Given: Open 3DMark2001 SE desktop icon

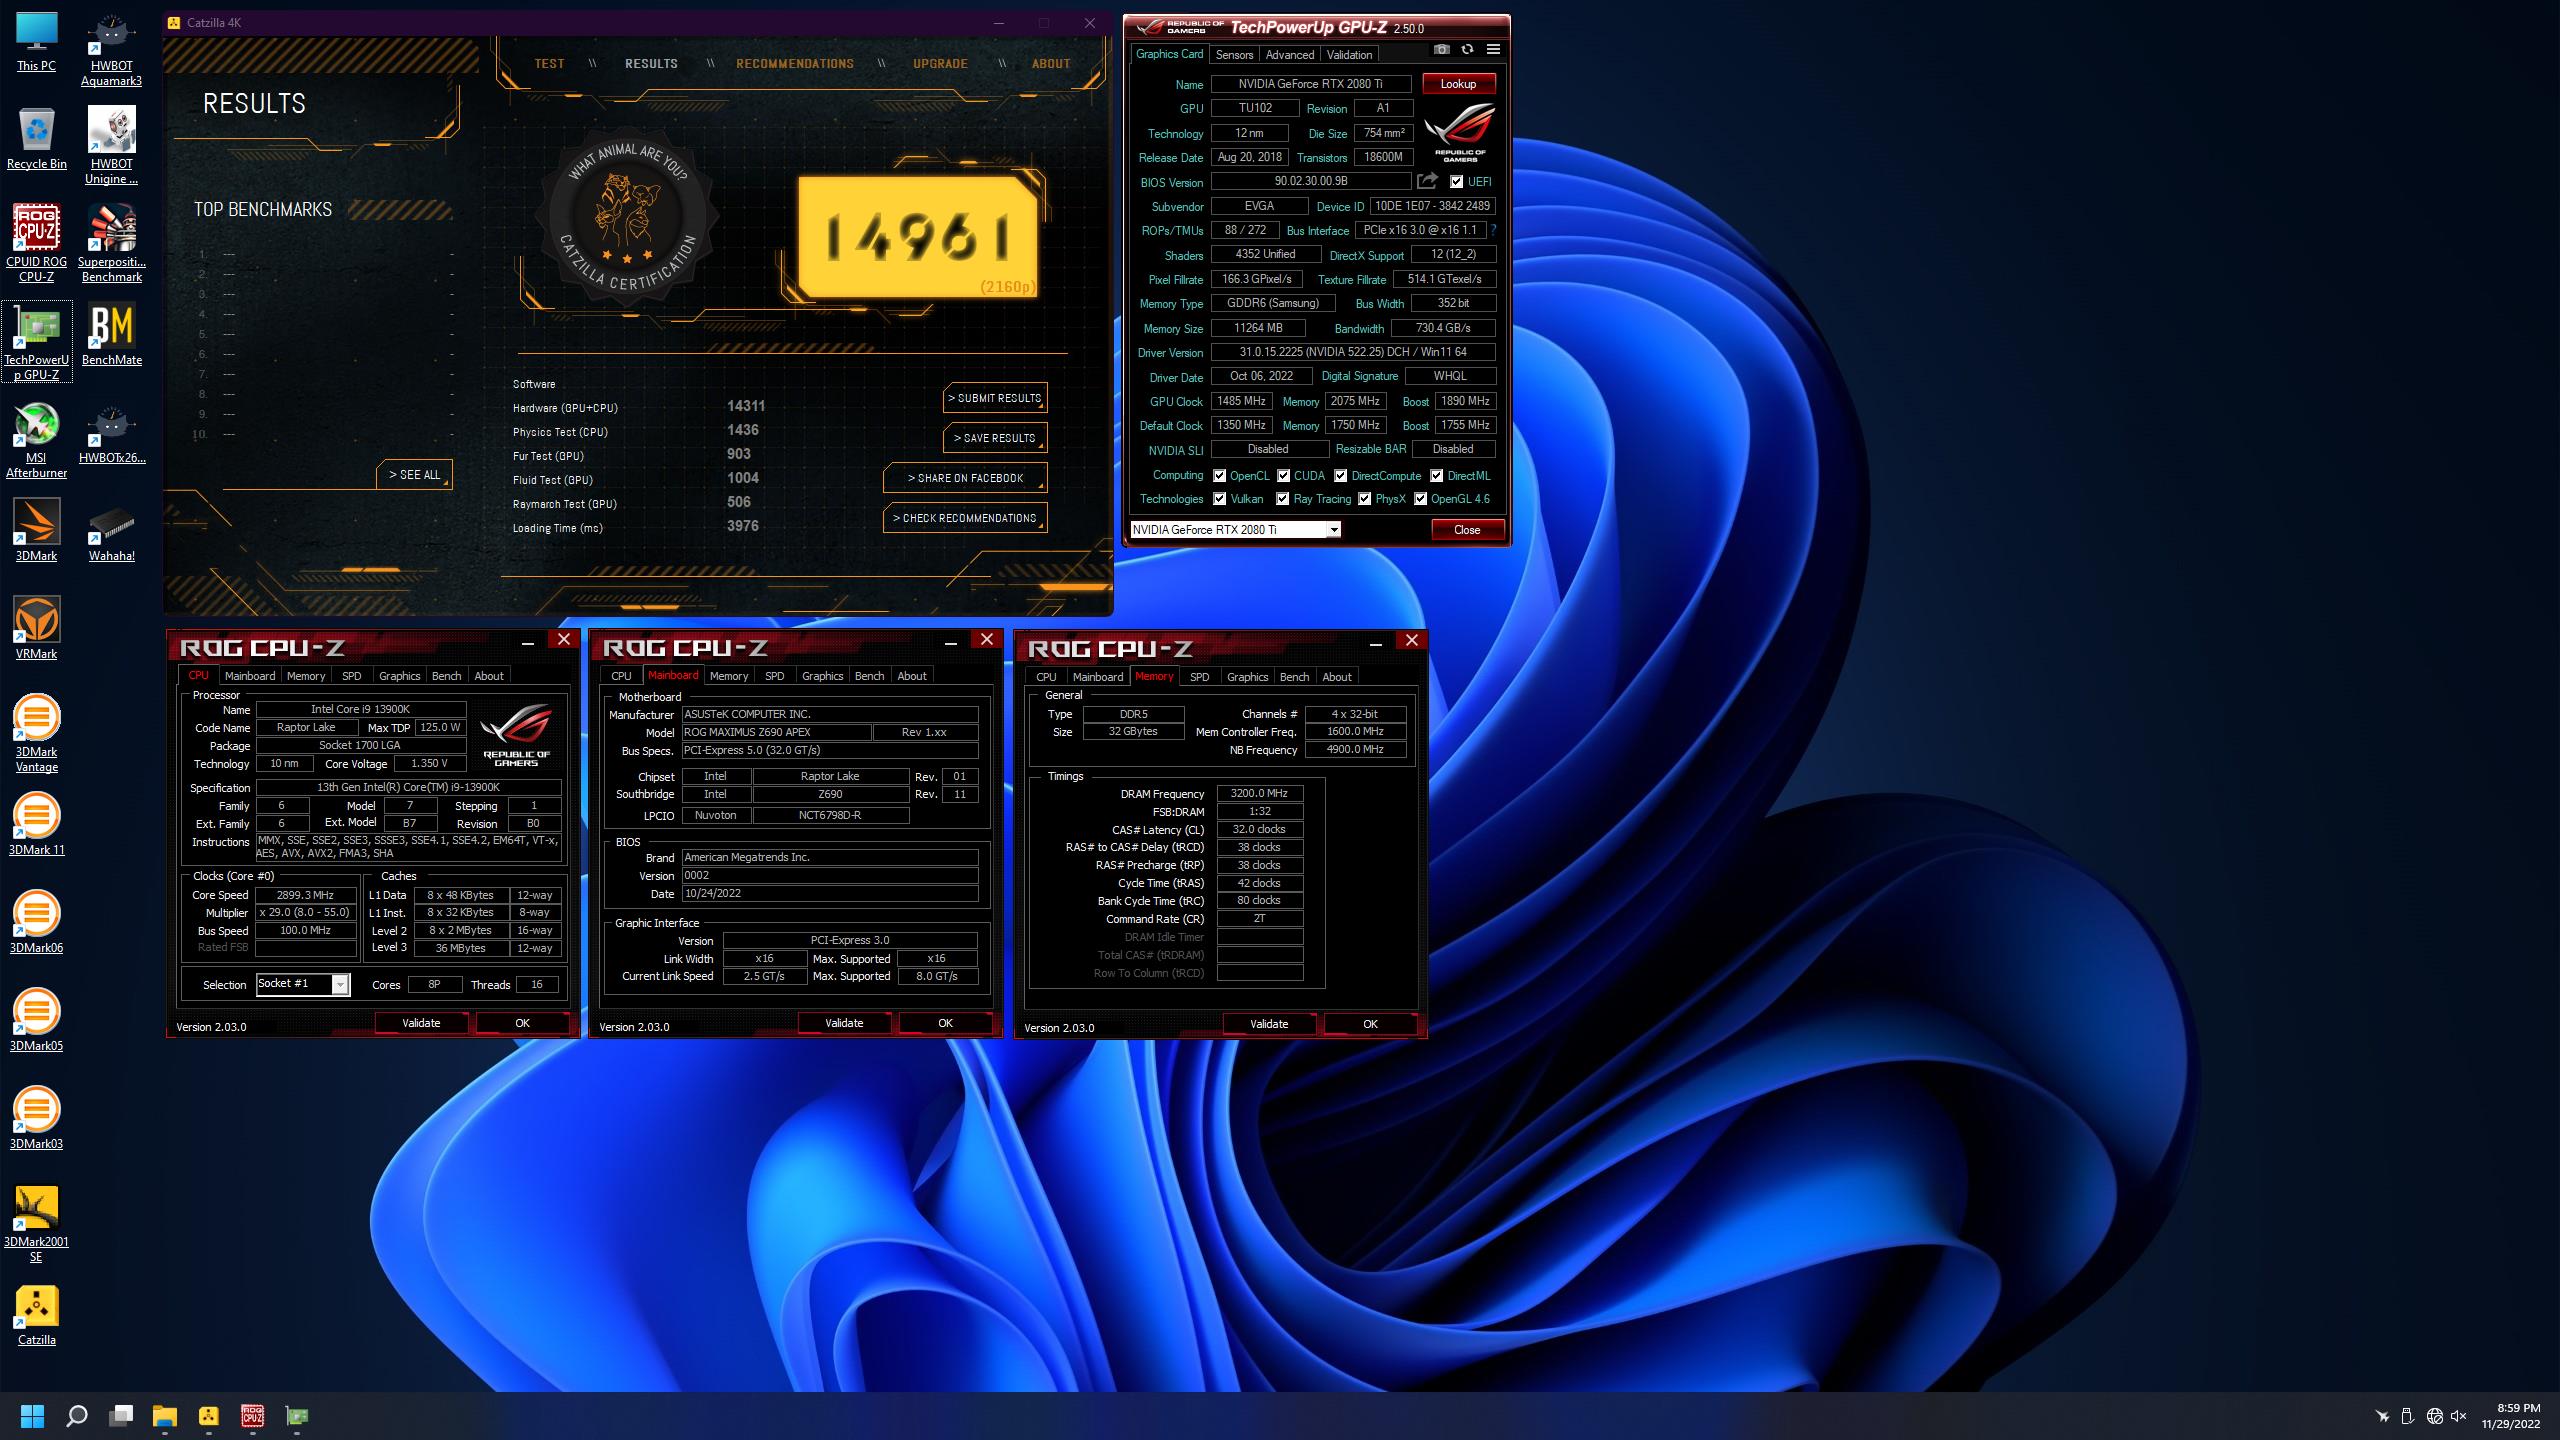Looking at the screenshot, I should 37,1225.
